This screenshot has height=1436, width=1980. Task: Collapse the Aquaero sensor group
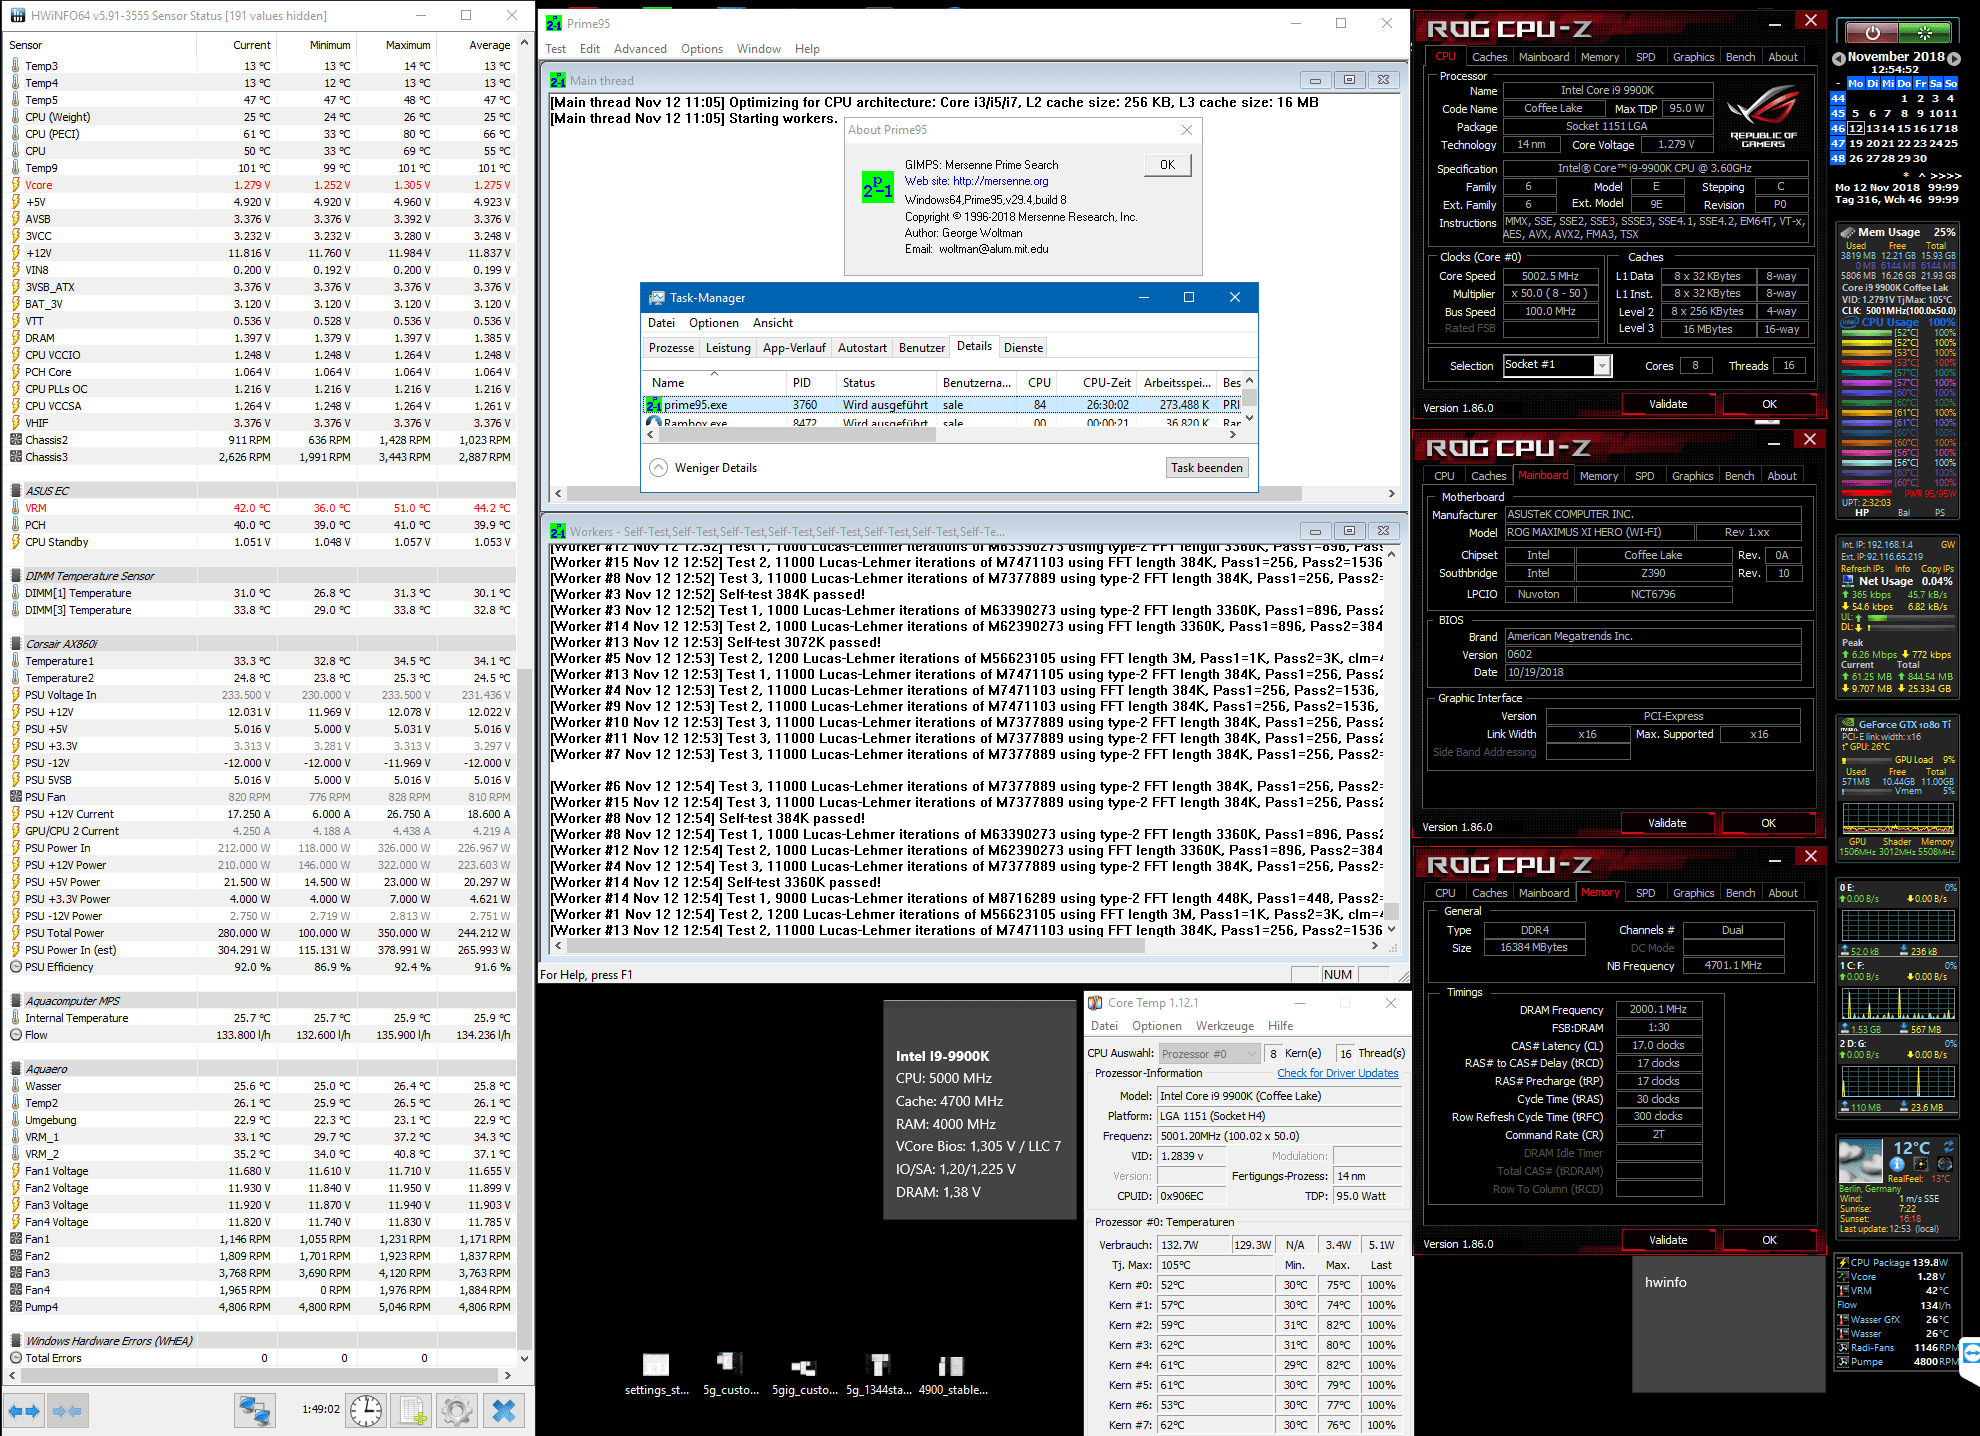tap(16, 1069)
